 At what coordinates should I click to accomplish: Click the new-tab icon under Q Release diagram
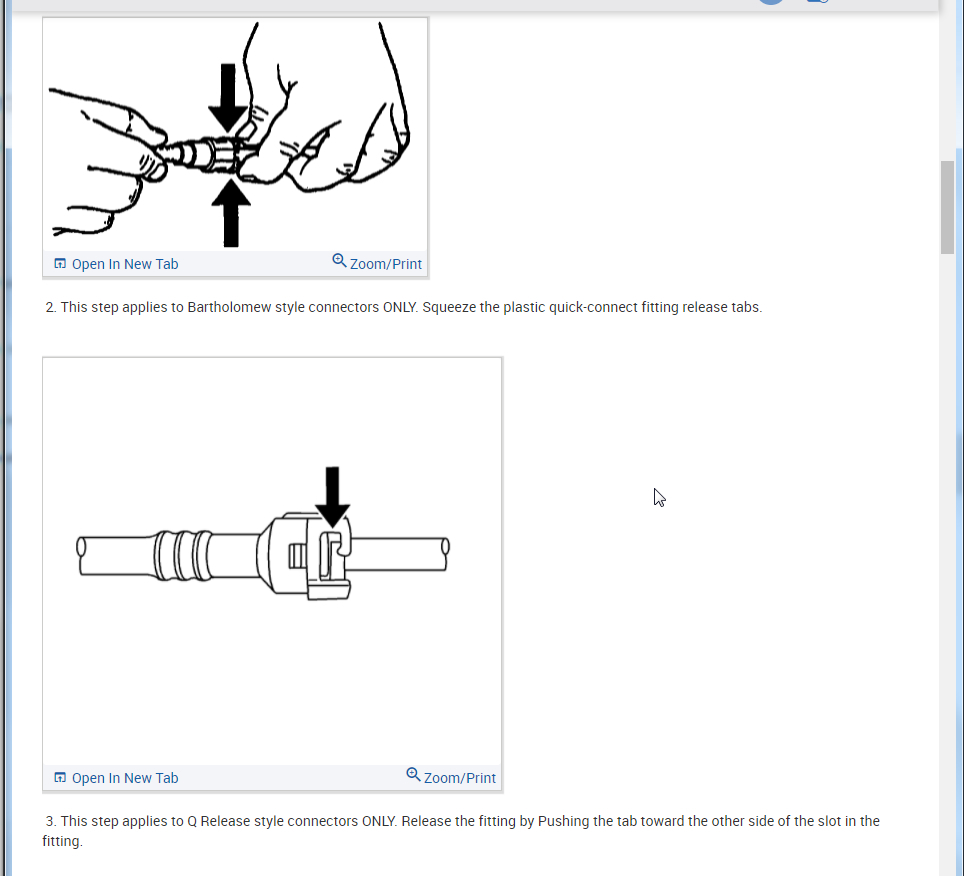click(60, 778)
